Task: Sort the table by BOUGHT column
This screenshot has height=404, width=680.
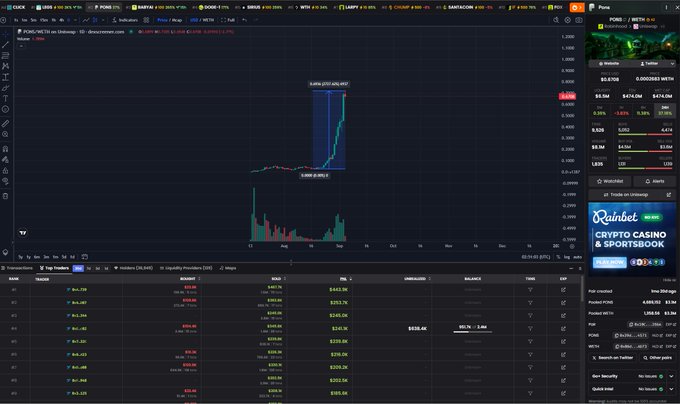Action: coord(190,279)
